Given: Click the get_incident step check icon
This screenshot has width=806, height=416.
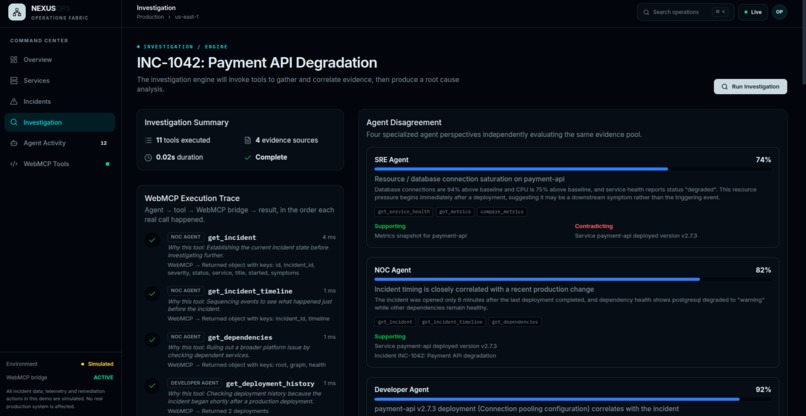Looking at the screenshot, I should point(152,240).
